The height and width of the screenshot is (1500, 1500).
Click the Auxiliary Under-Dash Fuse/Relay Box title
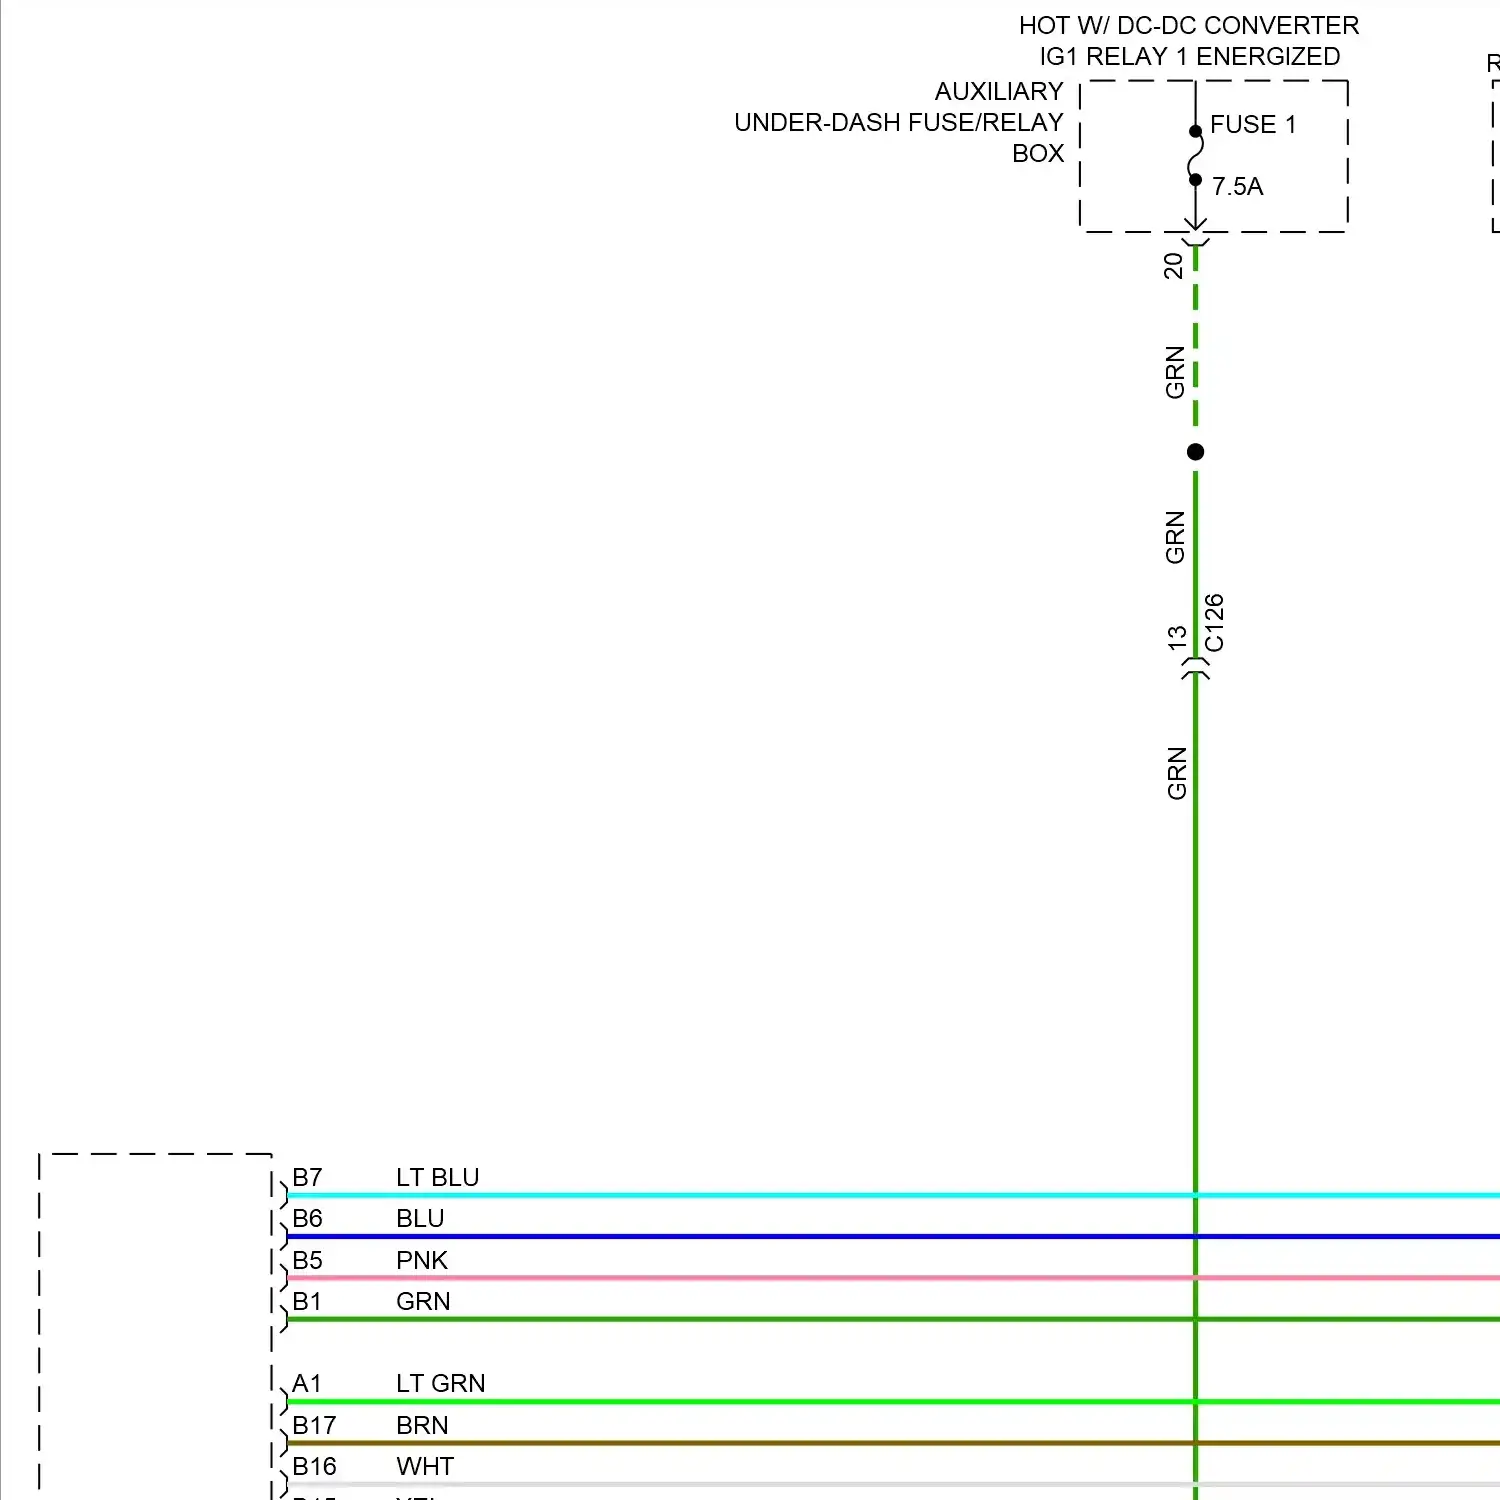click(900, 122)
